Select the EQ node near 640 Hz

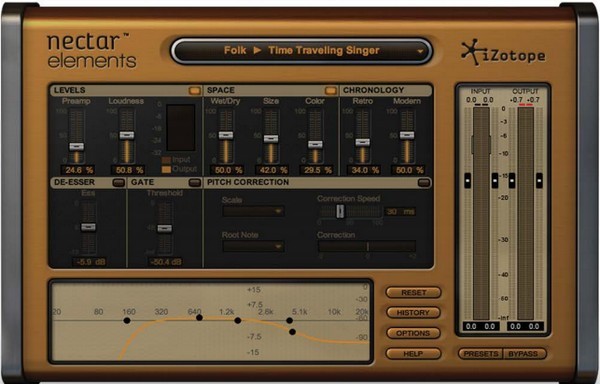click(x=199, y=318)
